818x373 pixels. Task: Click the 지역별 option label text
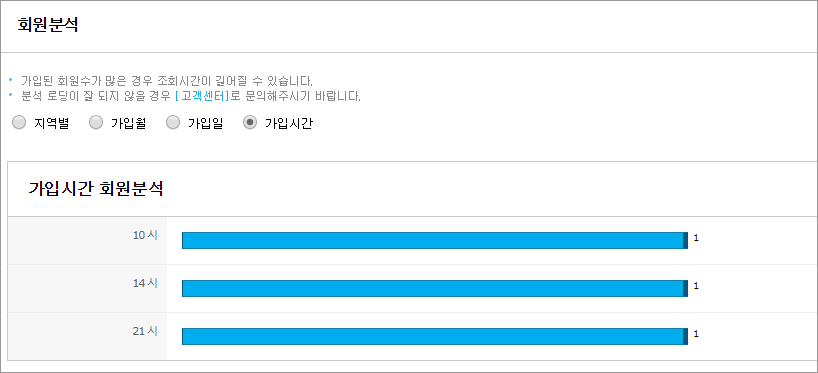coord(52,124)
